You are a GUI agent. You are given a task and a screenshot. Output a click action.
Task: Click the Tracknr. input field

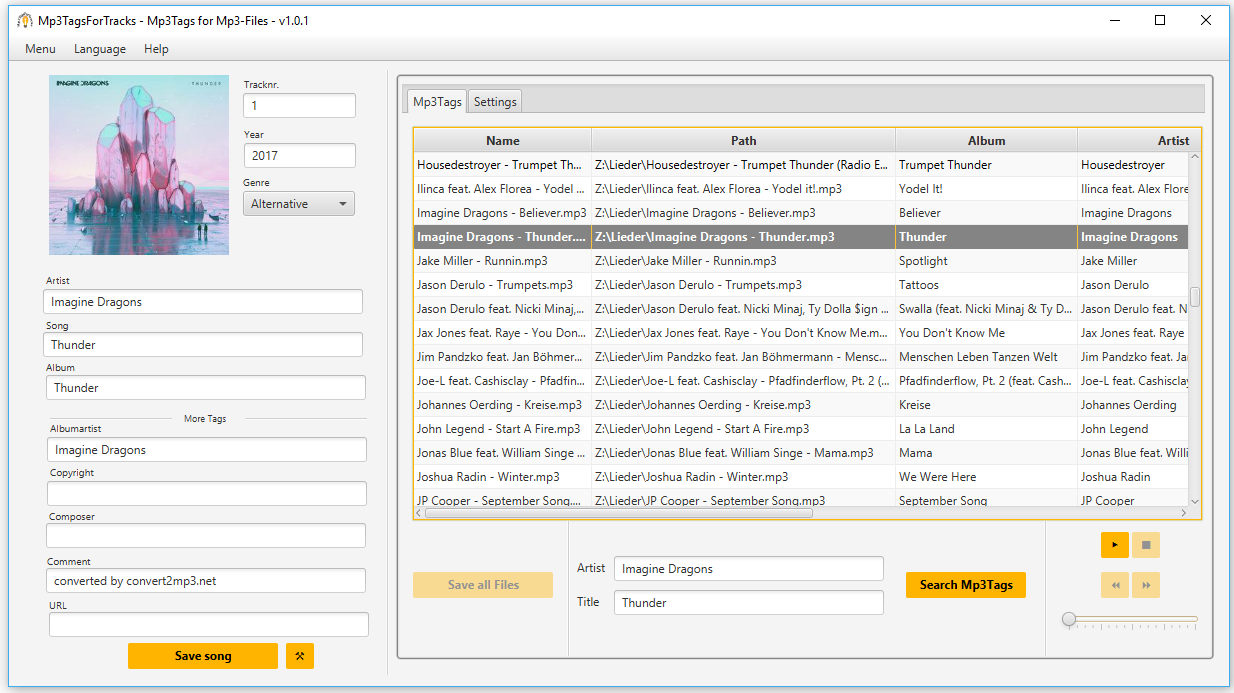point(299,106)
